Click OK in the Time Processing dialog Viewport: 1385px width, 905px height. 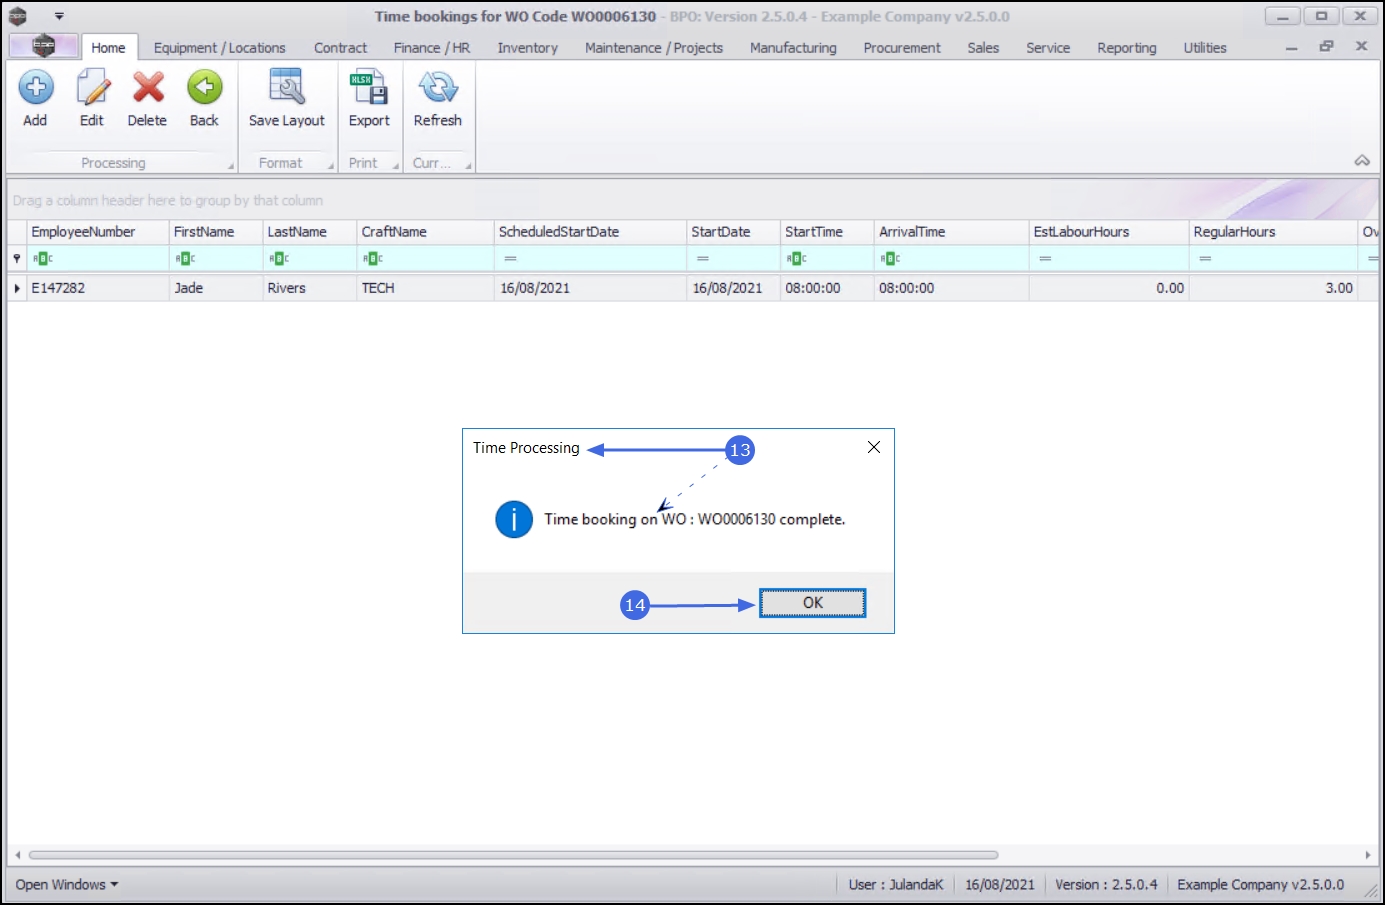tap(812, 603)
